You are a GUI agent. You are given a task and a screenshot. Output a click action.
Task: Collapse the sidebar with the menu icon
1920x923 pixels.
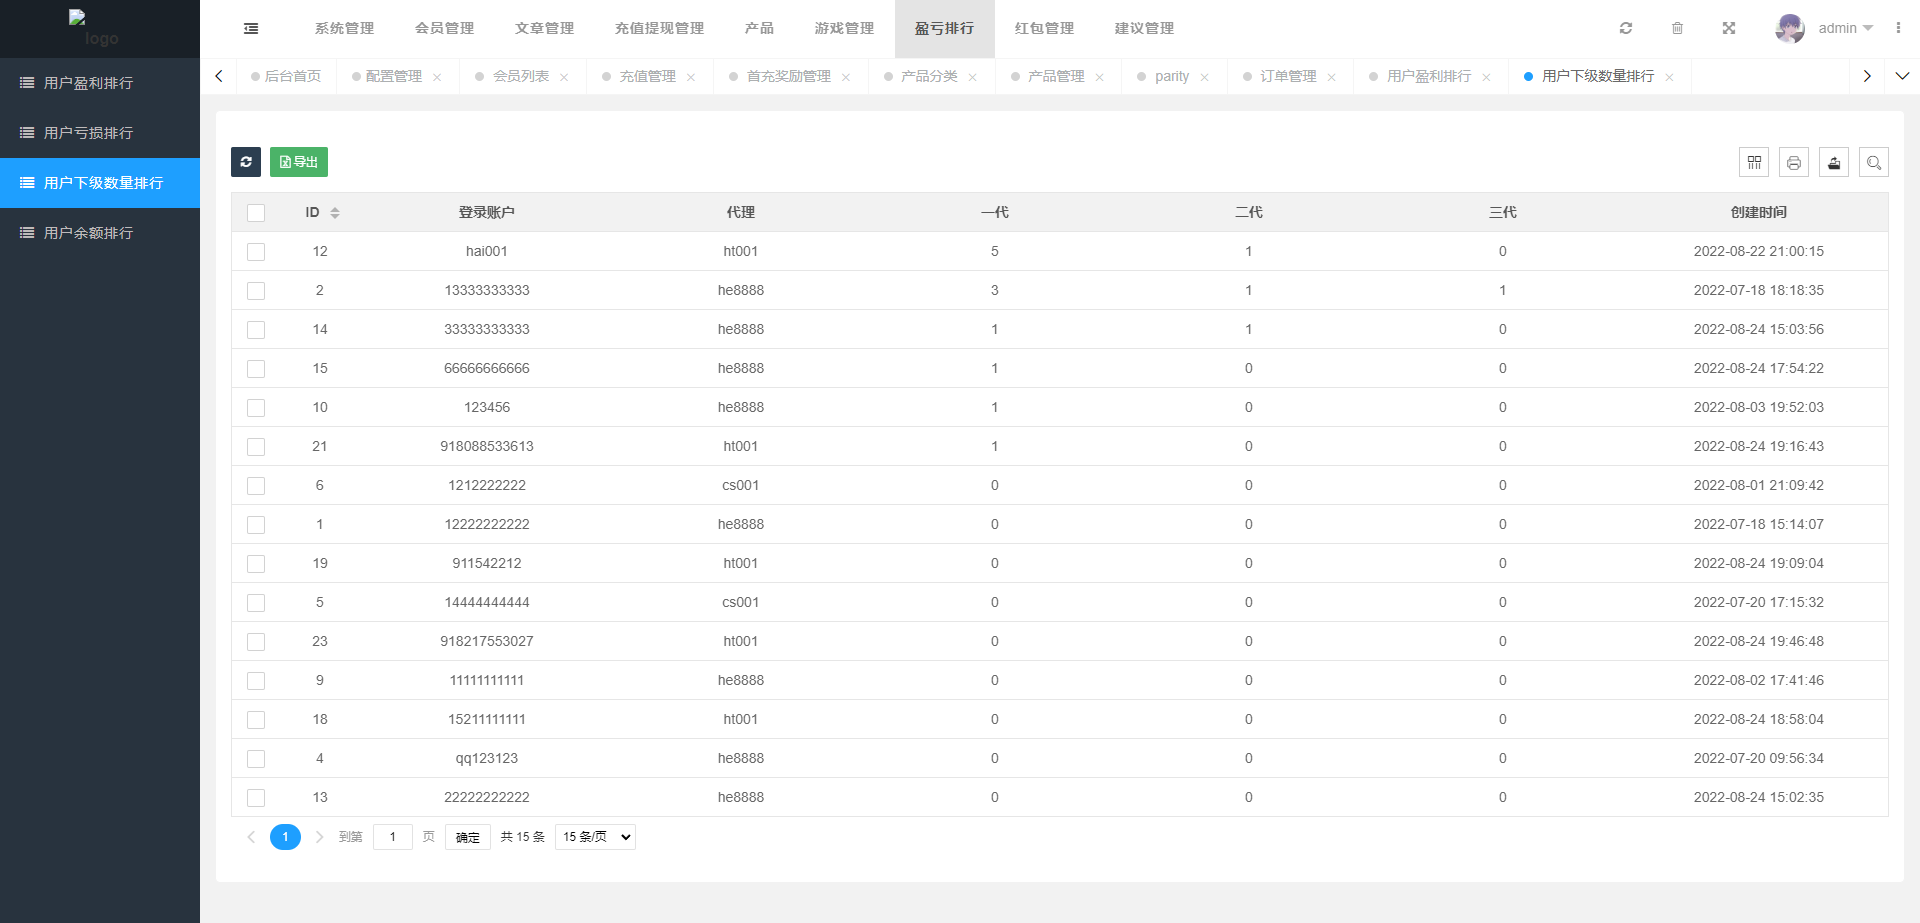pos(251,29)
